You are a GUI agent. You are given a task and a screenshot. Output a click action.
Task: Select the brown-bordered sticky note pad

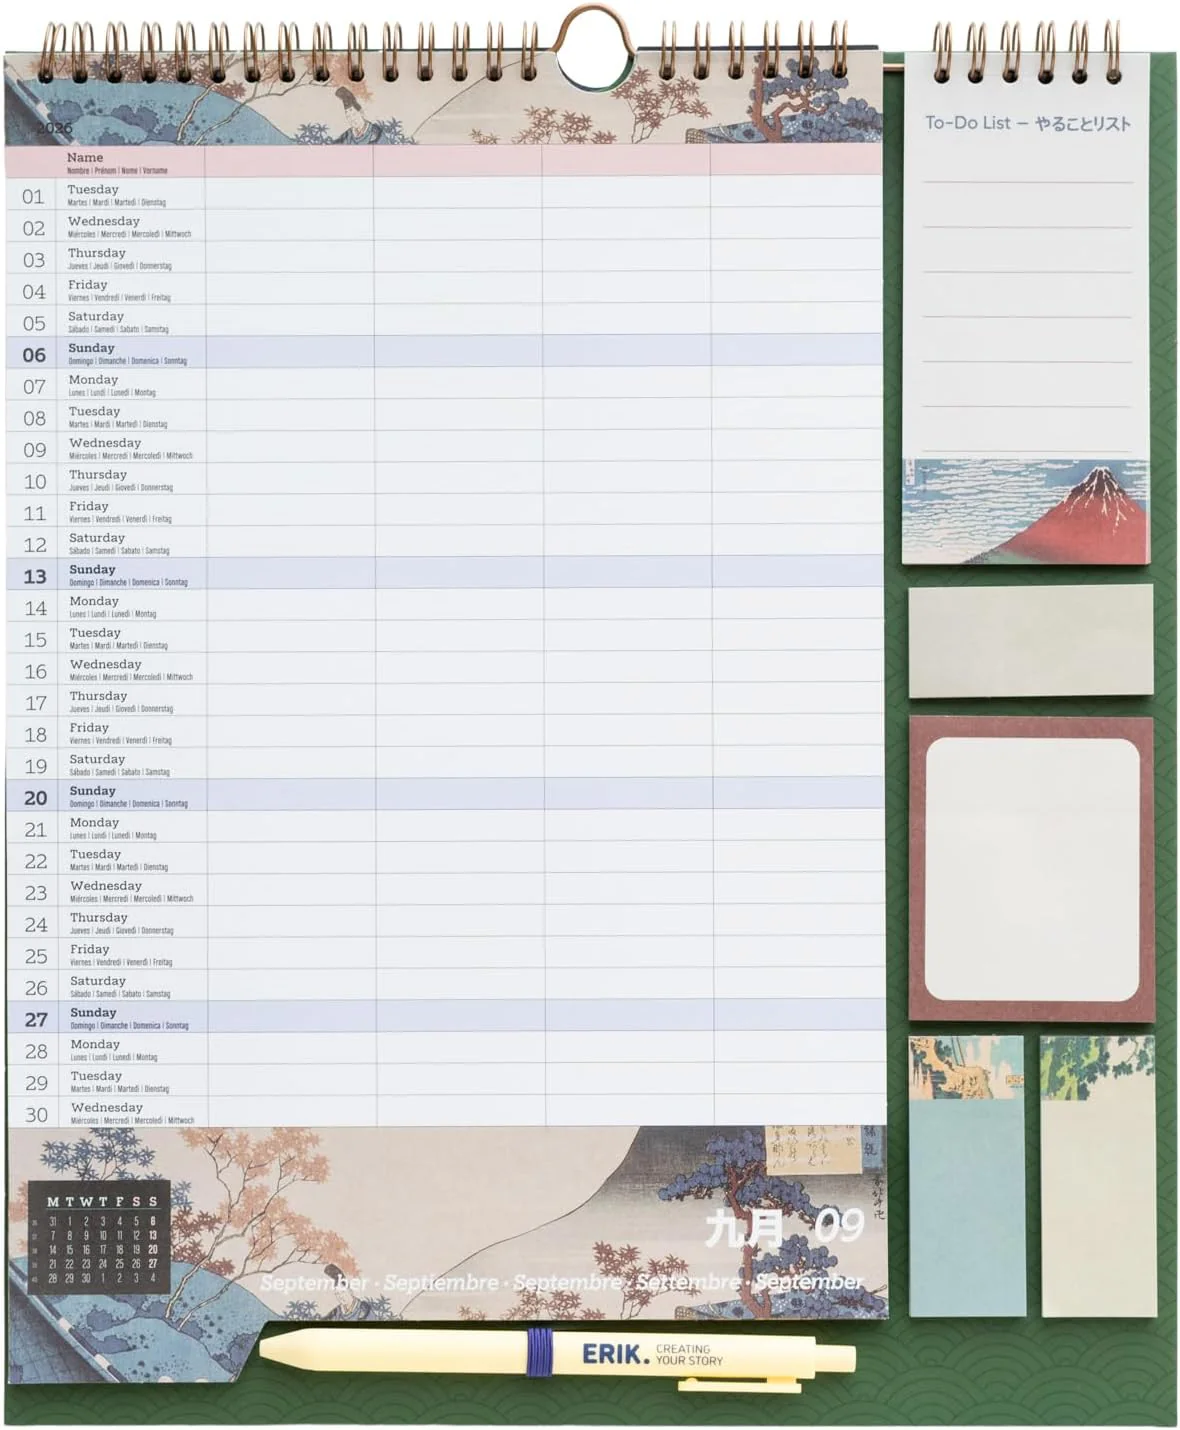(1031, 868)
